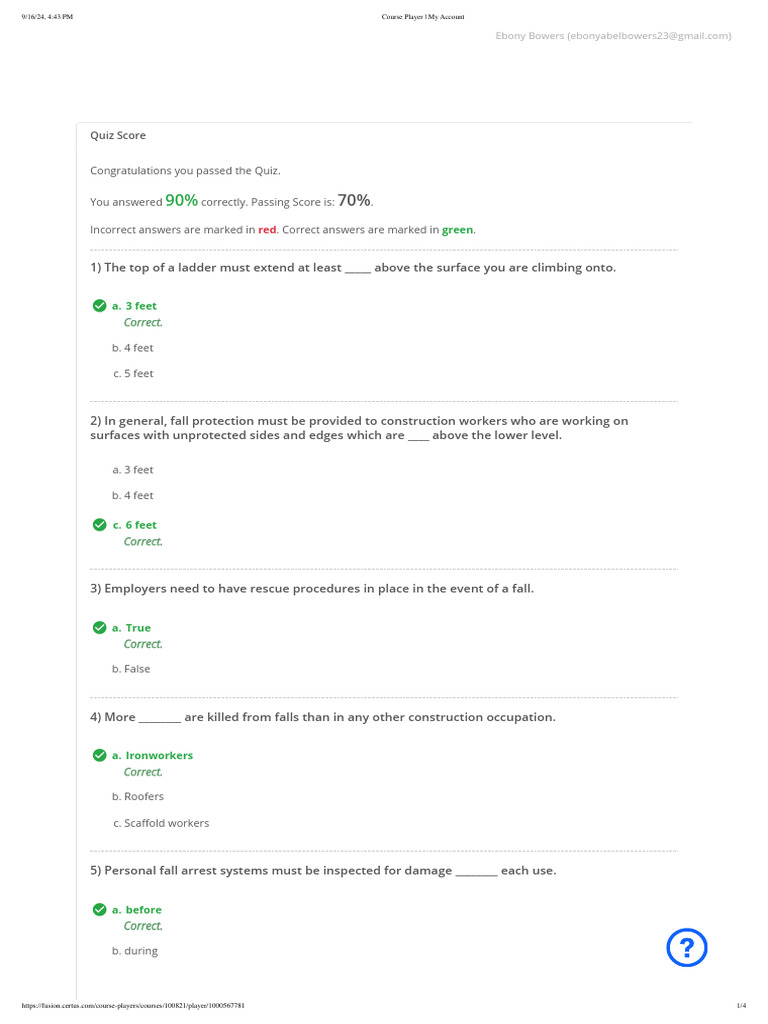Select 'c. Scaffold workers' option
Viewport: 768px width, 1024px height.
point(161,823)
